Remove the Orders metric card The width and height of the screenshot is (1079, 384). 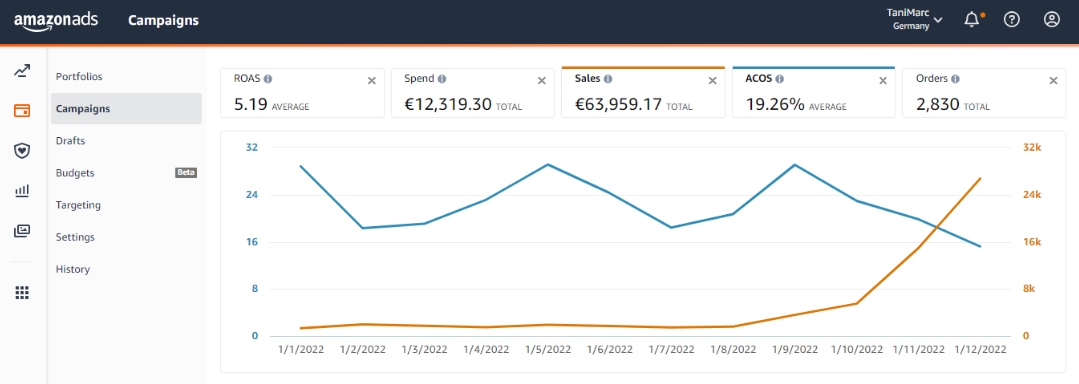pyautogui.click(x=1053, y=81)
